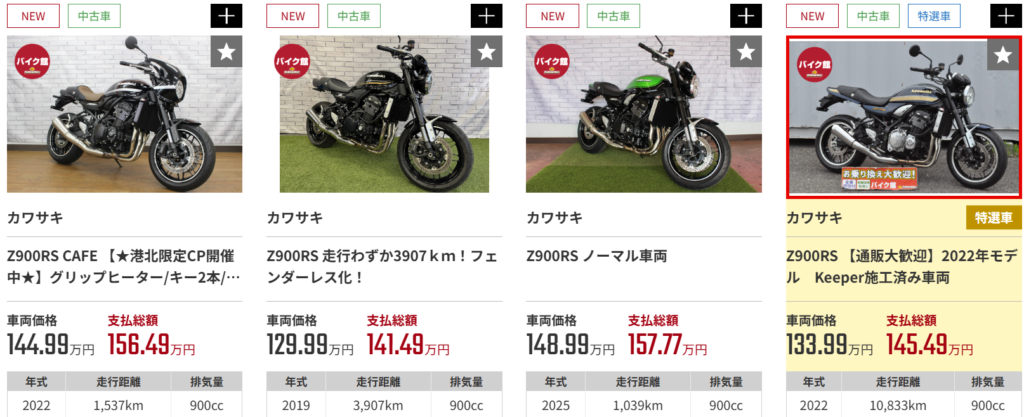Screen dimensions: 1024x417
Task: Favorite the Z900RS CAFE with star icon
Action: (226, 52)
